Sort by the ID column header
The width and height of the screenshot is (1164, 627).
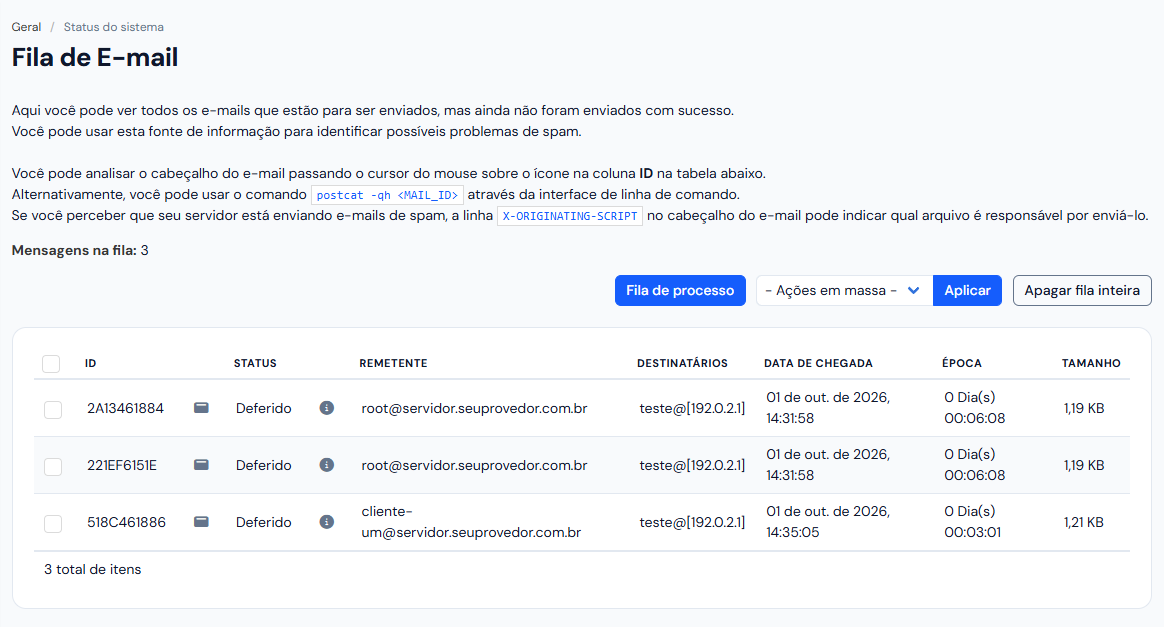(91, 364)
